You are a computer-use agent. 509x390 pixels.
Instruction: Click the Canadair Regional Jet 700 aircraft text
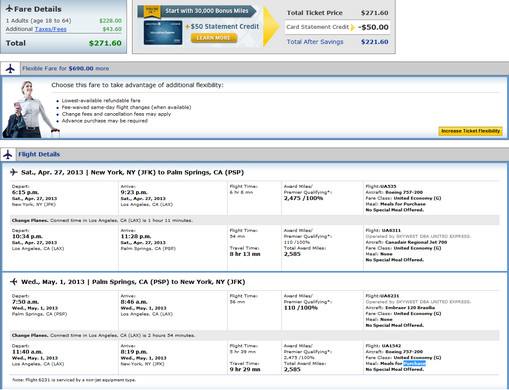416,242
